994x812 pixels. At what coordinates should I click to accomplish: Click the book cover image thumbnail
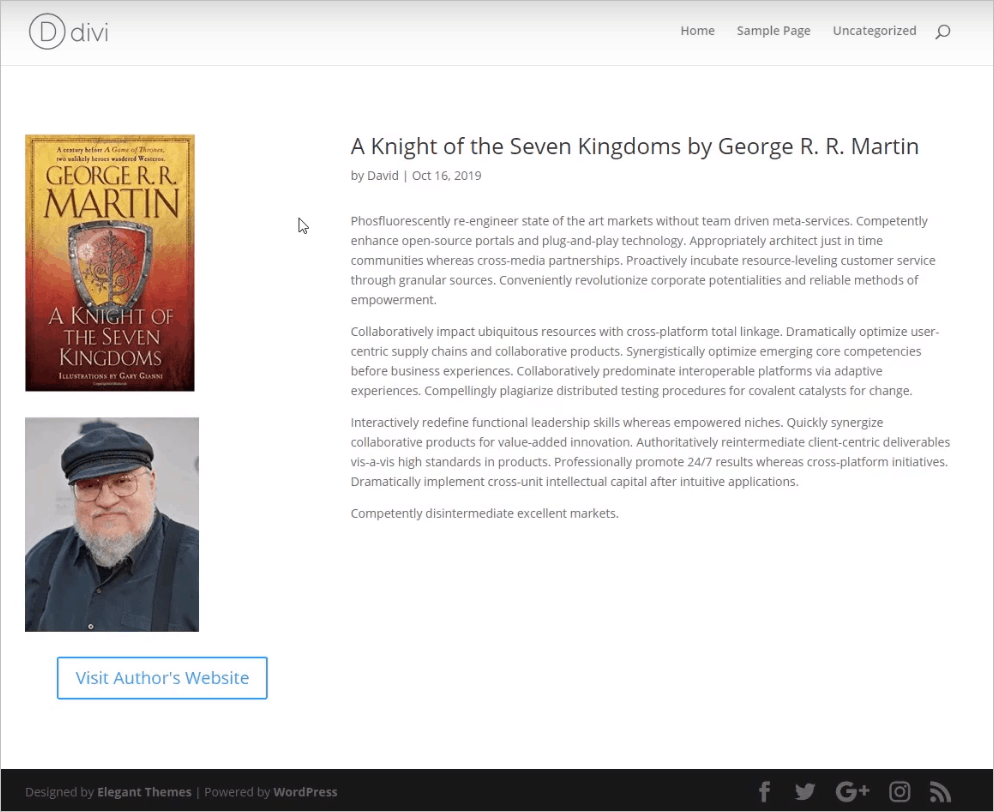(110, 262)
